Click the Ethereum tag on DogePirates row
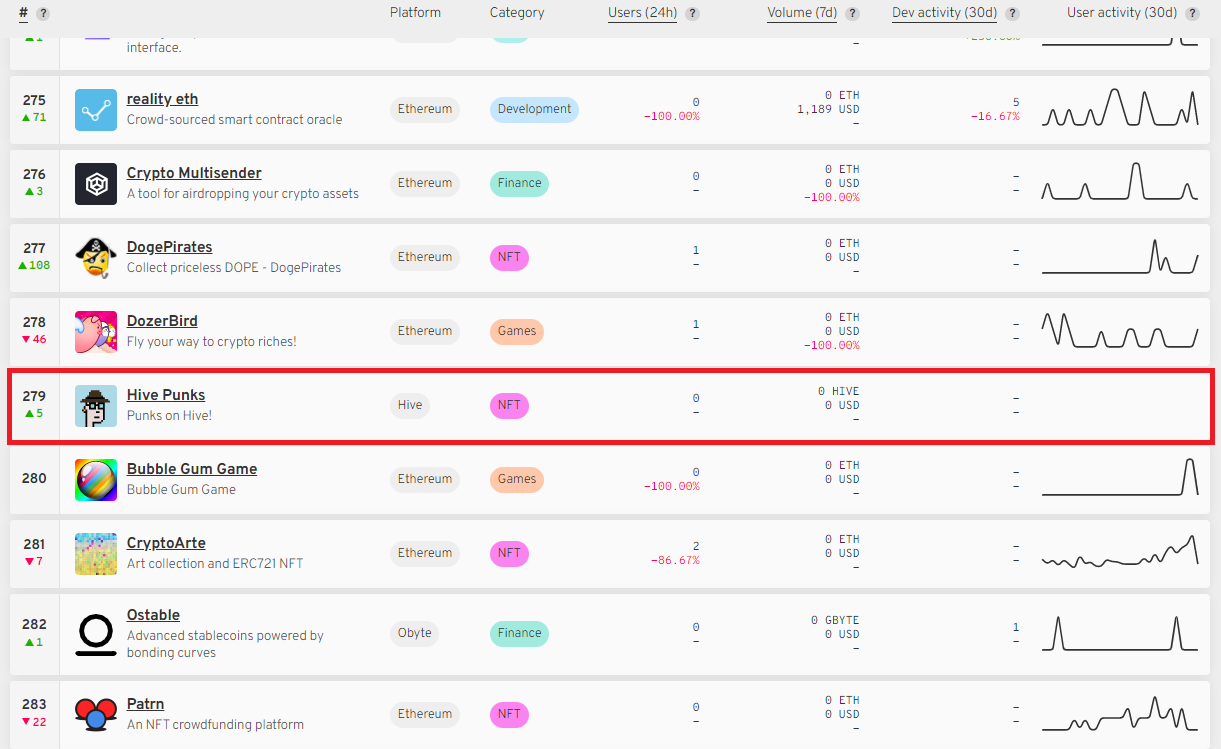1221x749 pixels. (x=425, y=257)
